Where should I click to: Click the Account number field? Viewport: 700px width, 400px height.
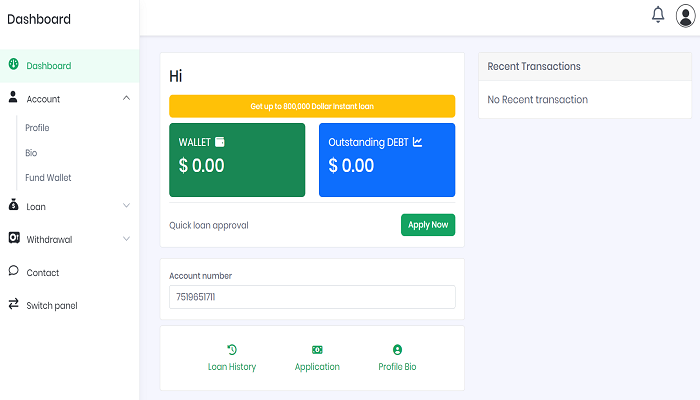(x=312, y=297)
